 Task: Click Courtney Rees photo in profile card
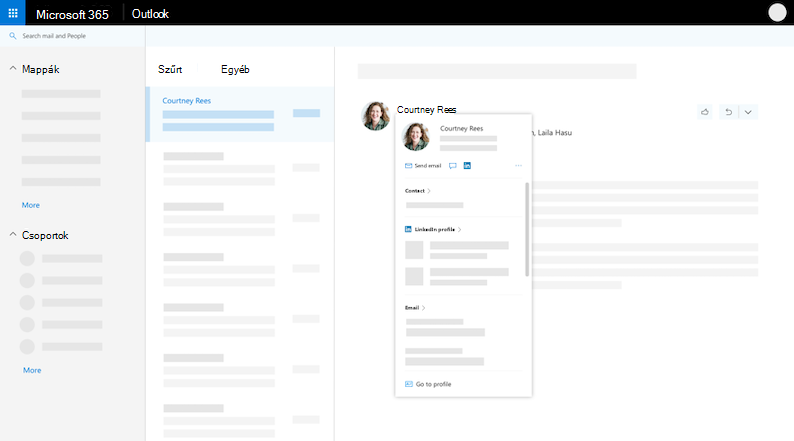tap(416, 137)
